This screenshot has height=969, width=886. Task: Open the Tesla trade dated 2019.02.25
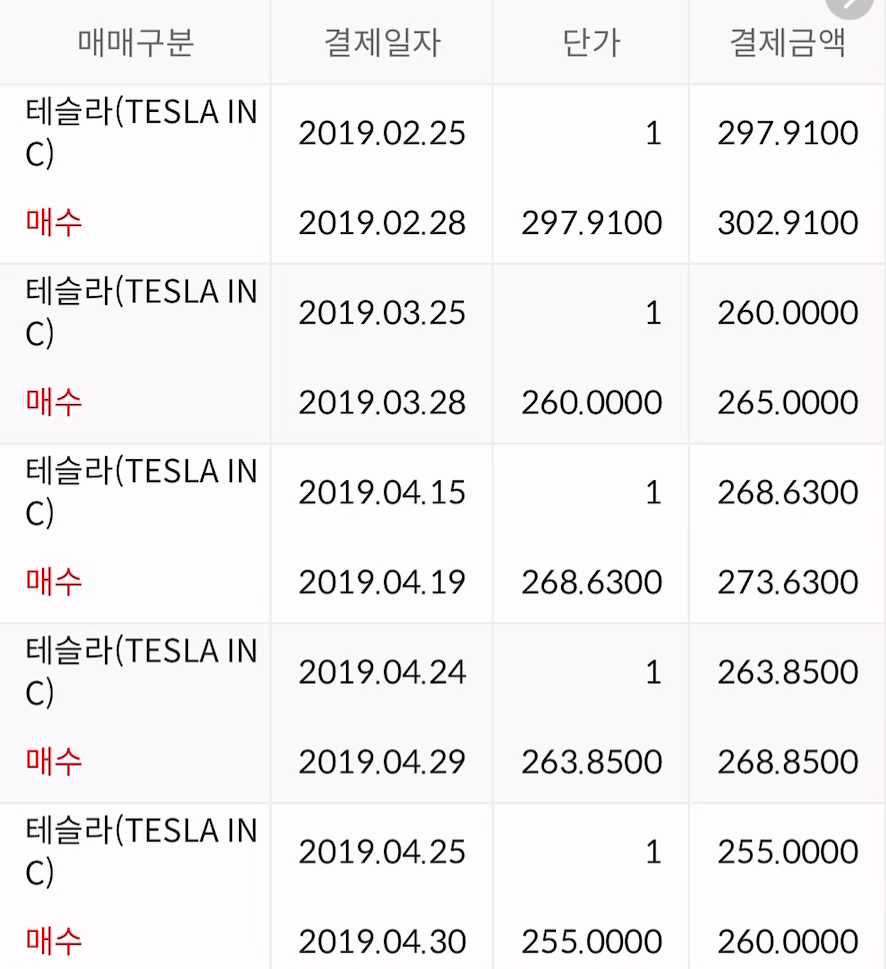[442, 174]
